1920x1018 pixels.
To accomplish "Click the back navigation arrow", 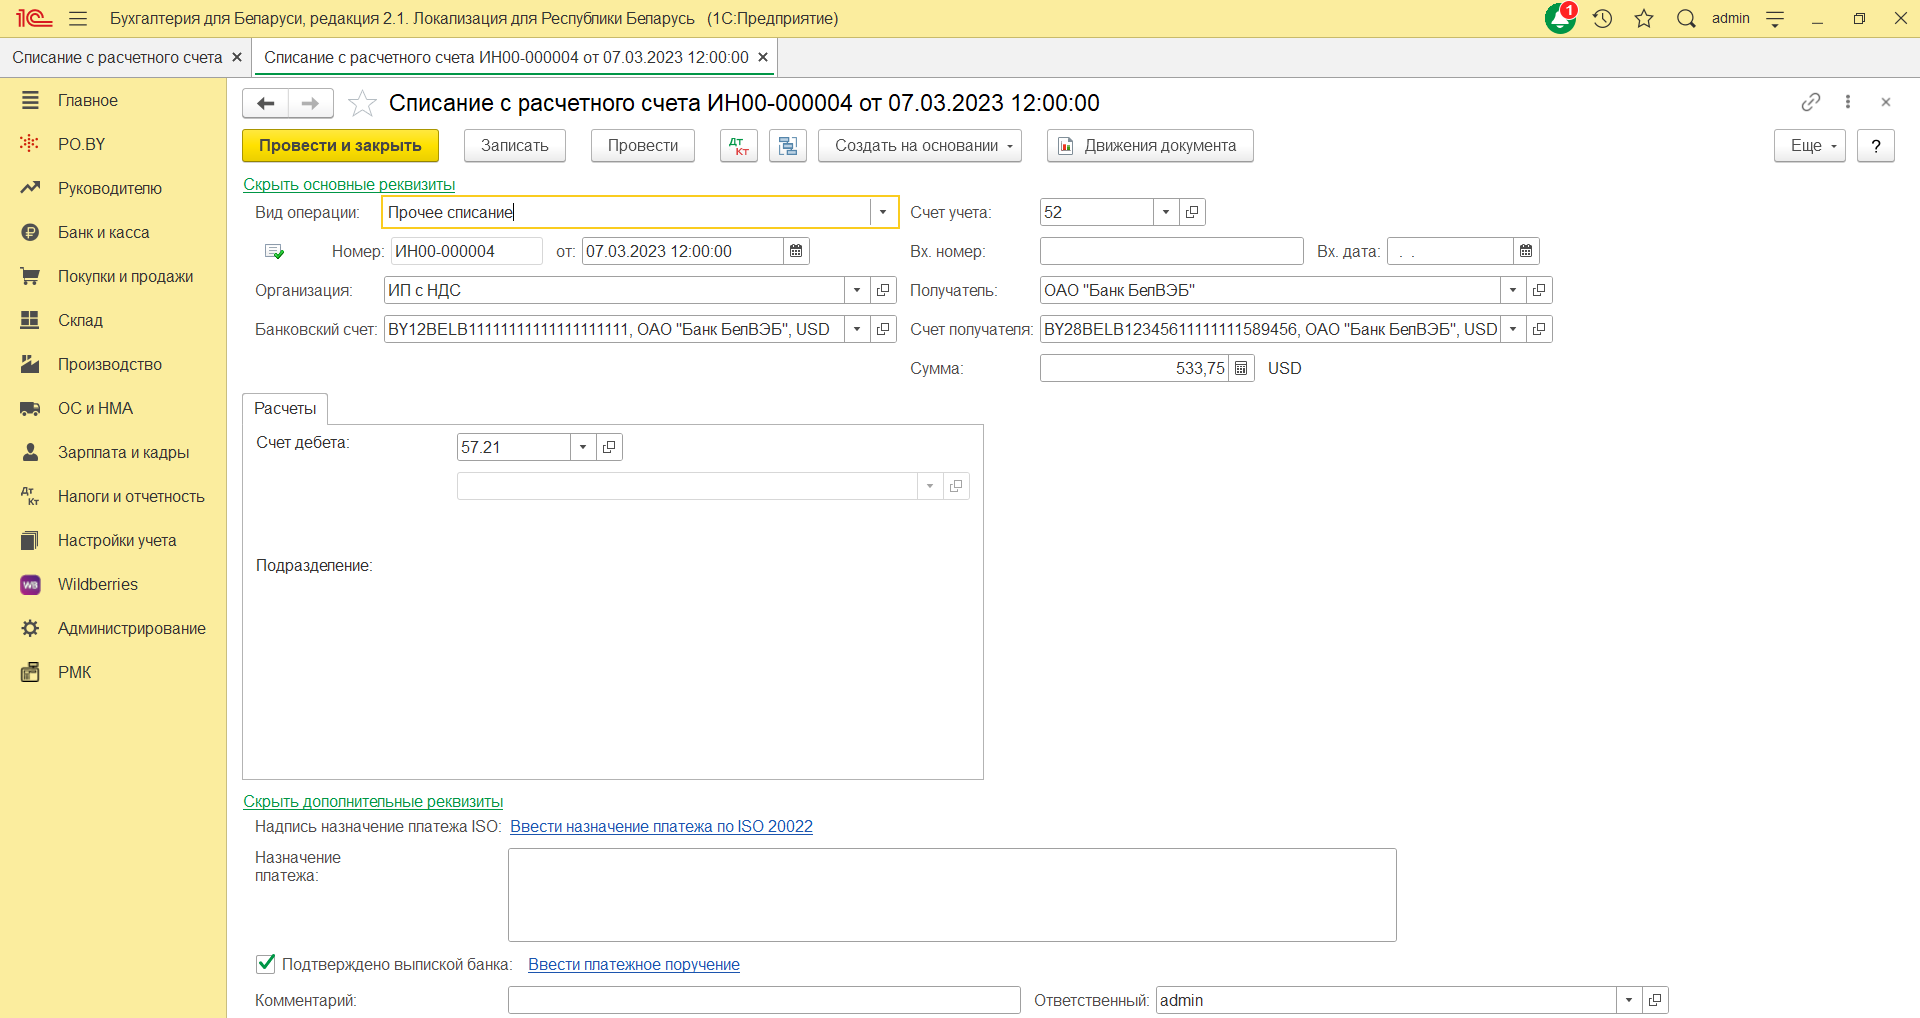I will (x=266, y=103).
